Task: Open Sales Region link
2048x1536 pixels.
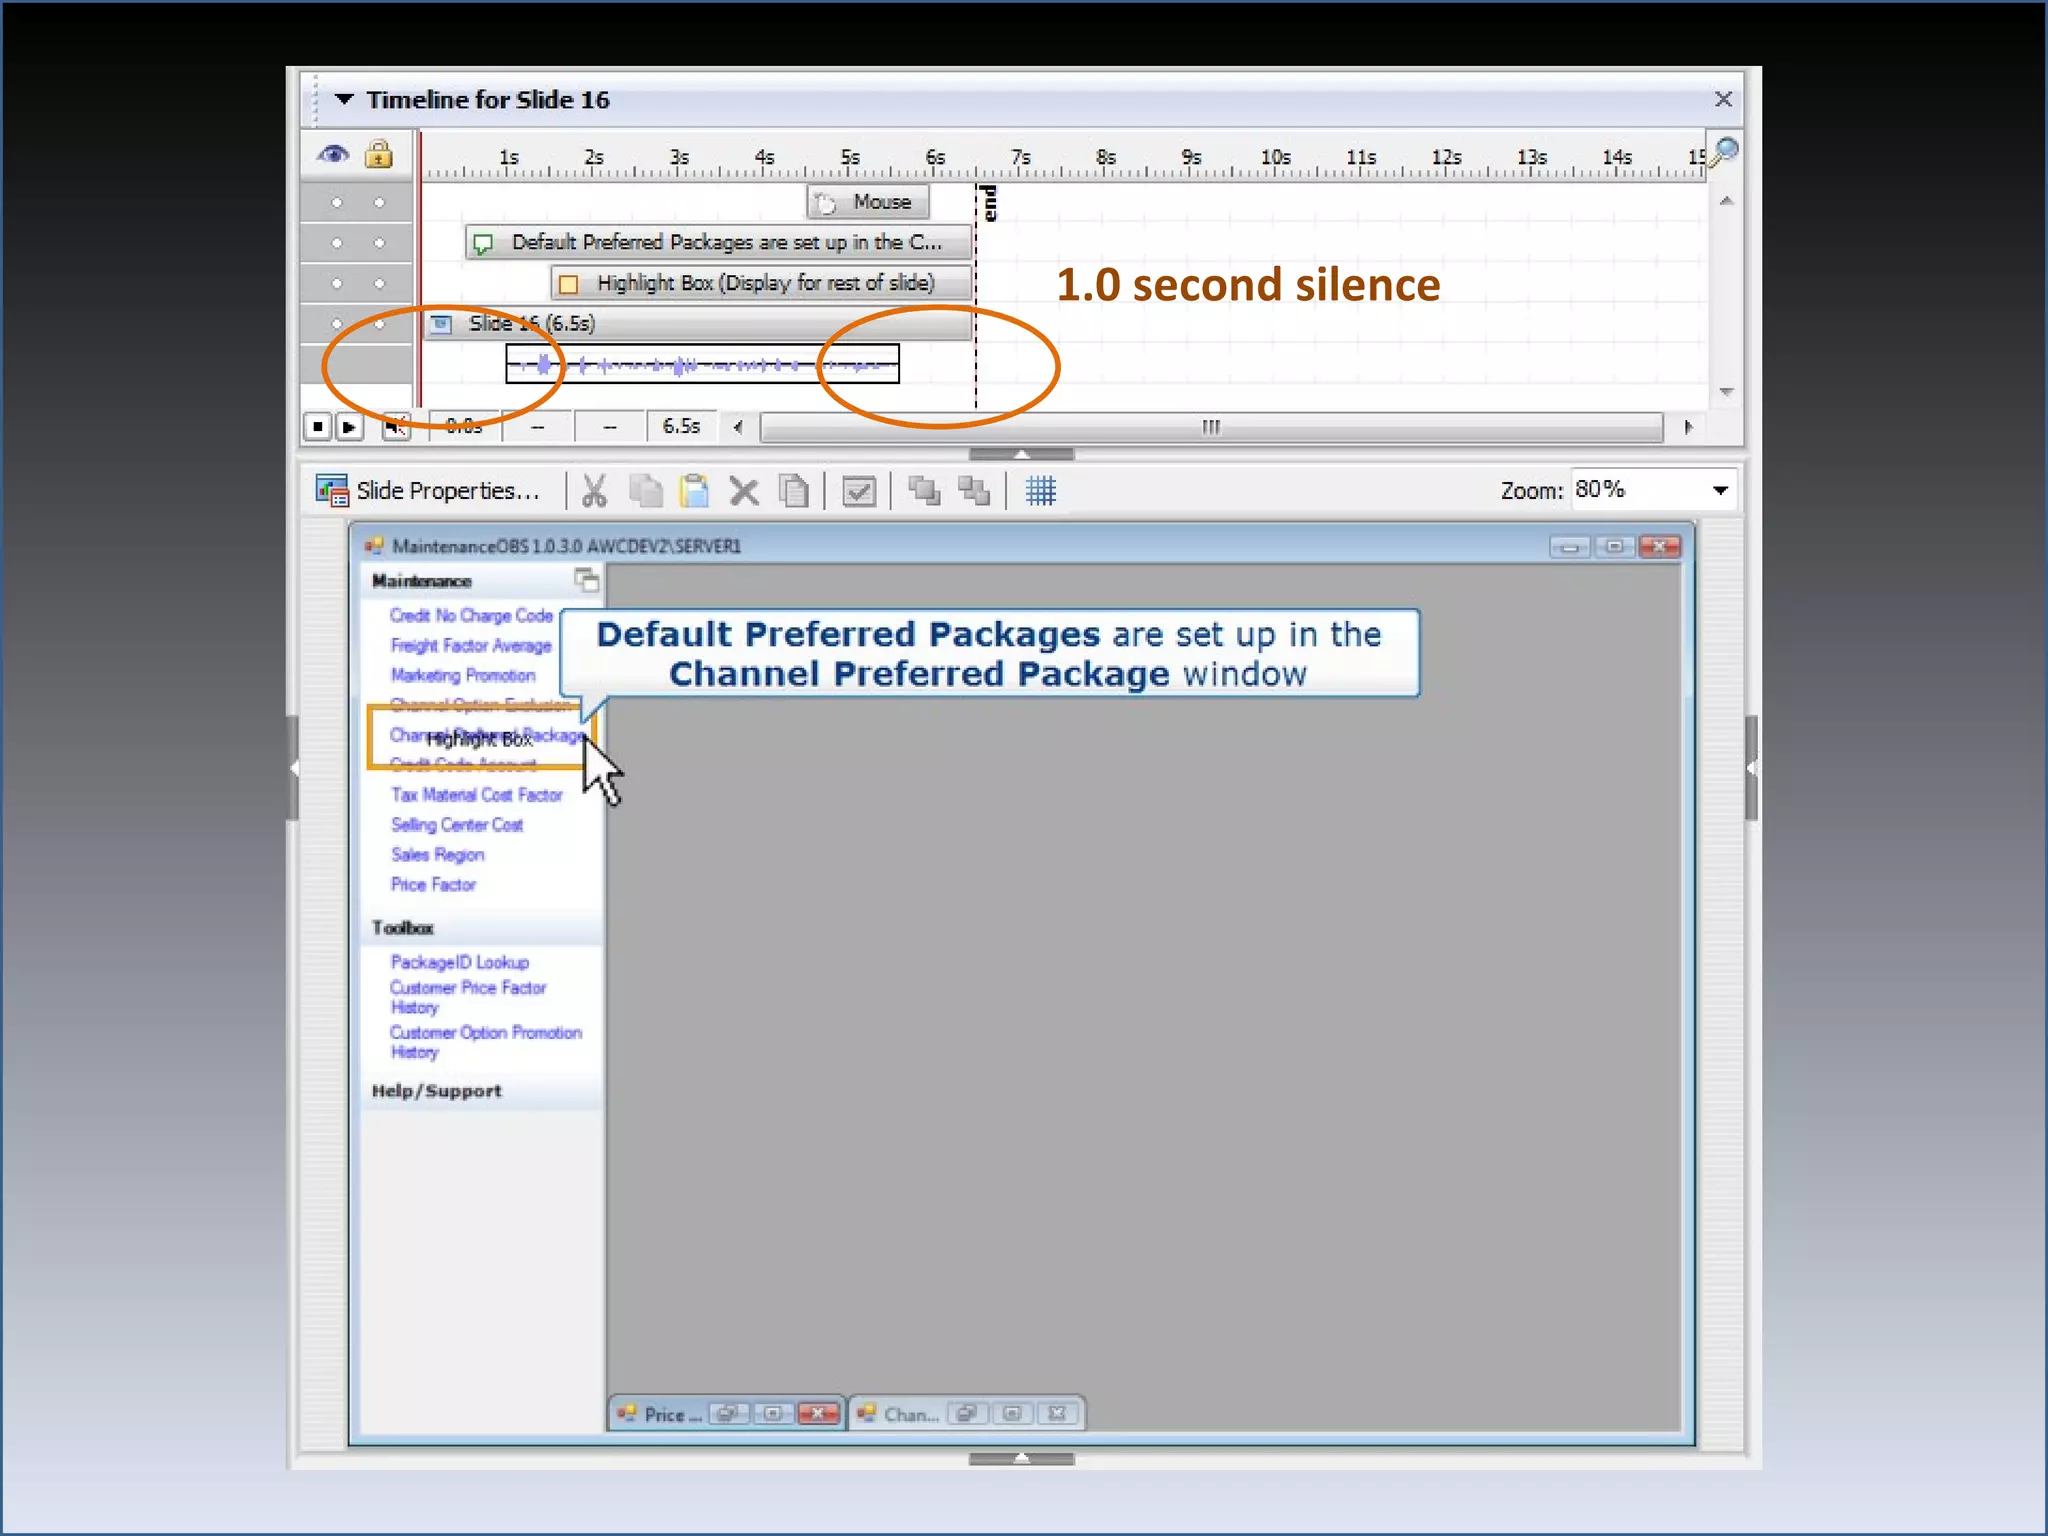Action: 438,855
